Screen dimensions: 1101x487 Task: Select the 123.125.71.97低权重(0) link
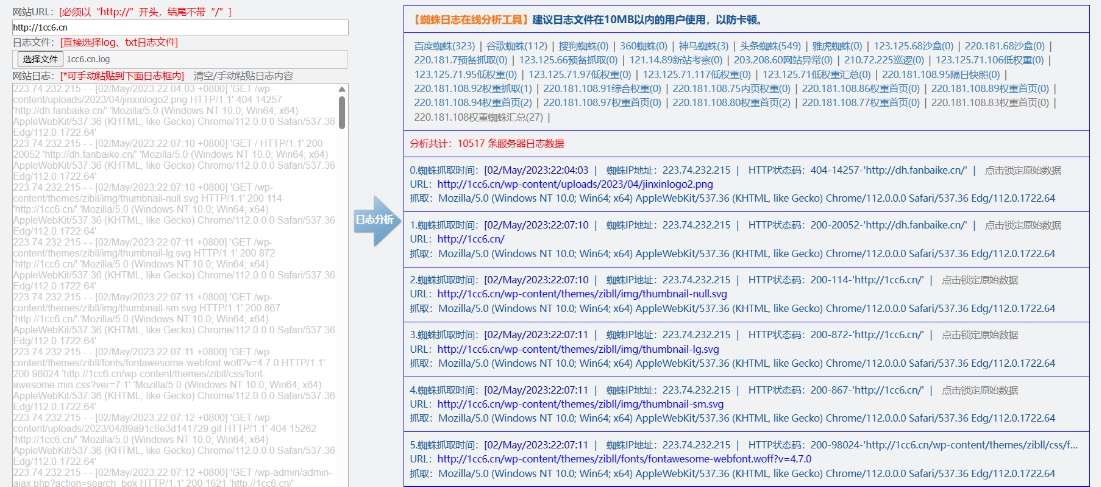(x=580, y=74)
